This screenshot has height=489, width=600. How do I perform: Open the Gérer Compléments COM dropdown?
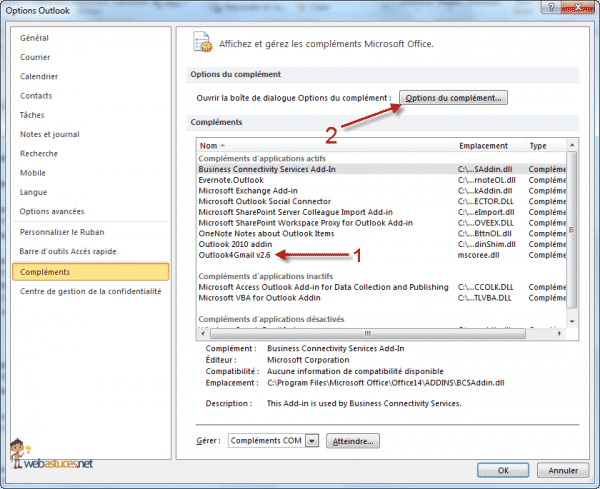(x=312, y=441)
